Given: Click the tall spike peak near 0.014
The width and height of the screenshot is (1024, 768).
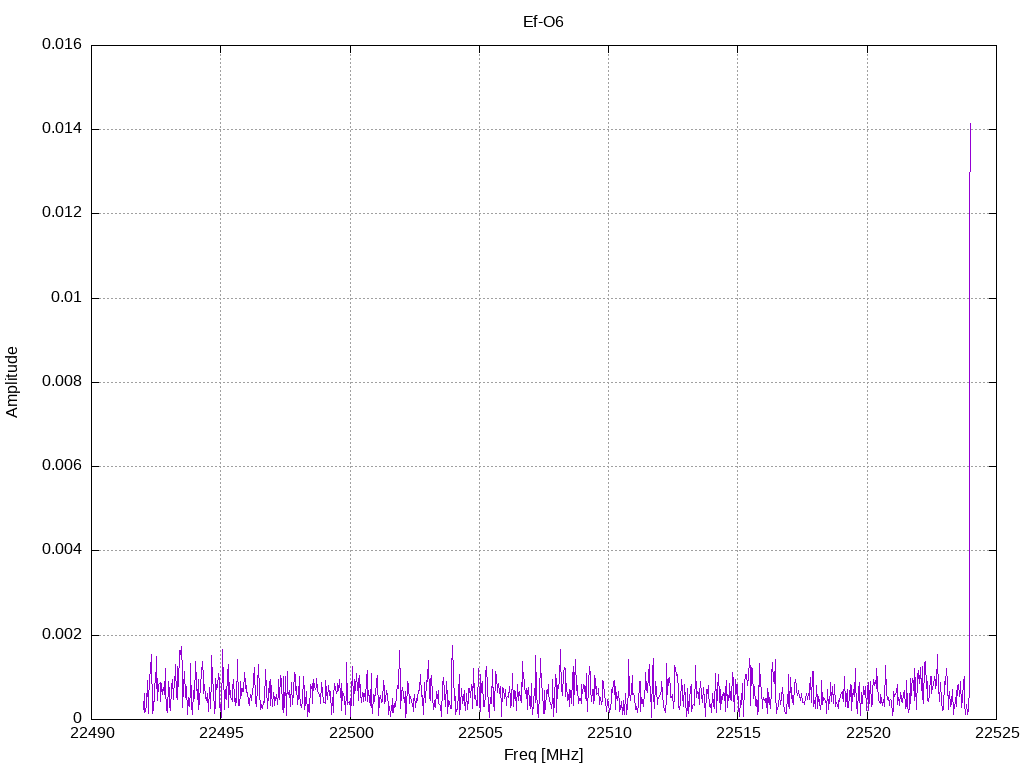Looking at the screenshot, I should [x=970, y=125].
